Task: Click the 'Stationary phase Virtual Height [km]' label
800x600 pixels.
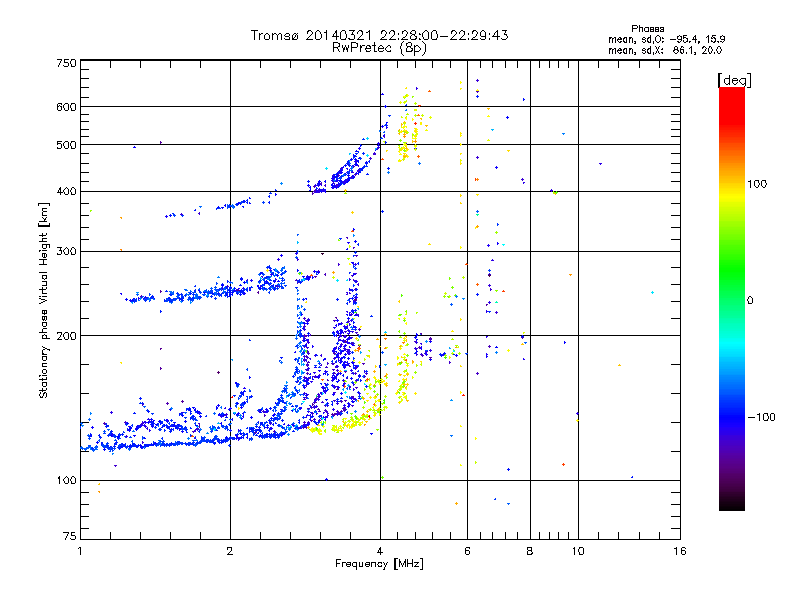Action: [x=44, y=300]
